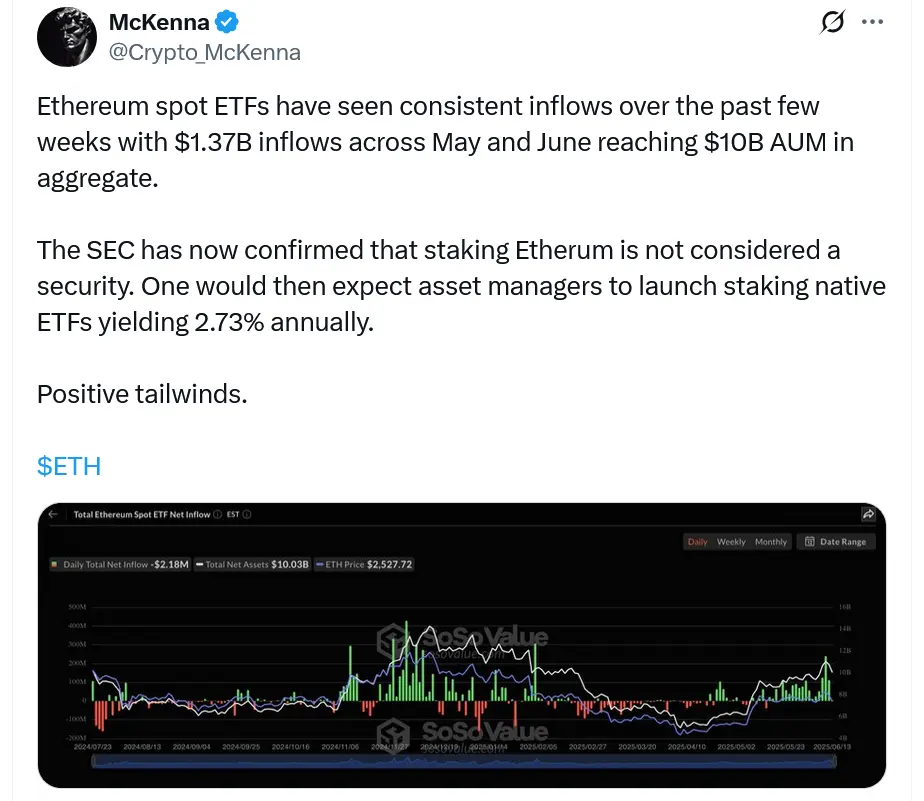Click the info icon beside the chart title
The width and height of the screenshot is (924, 801).
click(216, 514)
